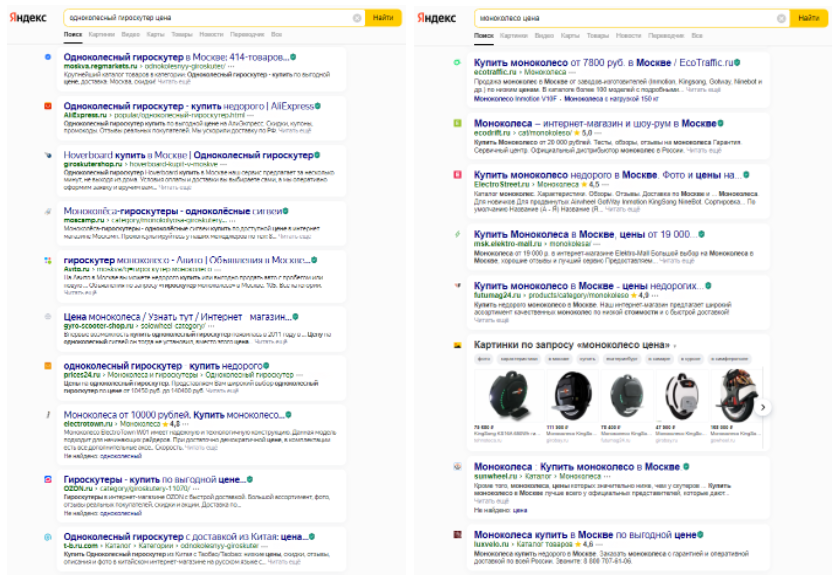This screenshot has width=838, height=579.
Task: Select the Переводчик tab in the right window
Action: (x=666, y=36)
